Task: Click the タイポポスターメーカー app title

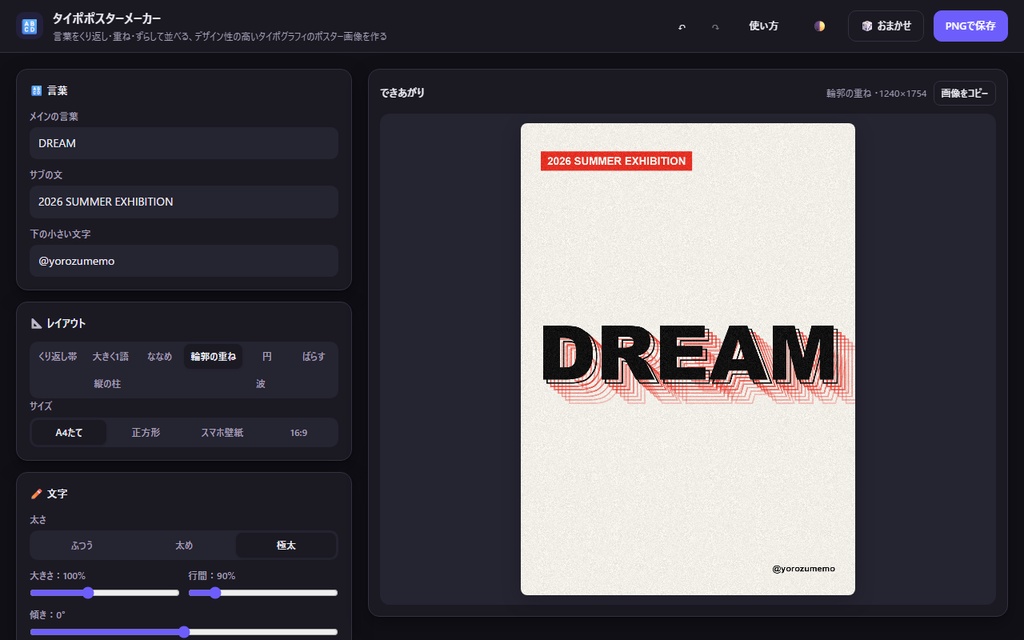Action: point(106,18)
